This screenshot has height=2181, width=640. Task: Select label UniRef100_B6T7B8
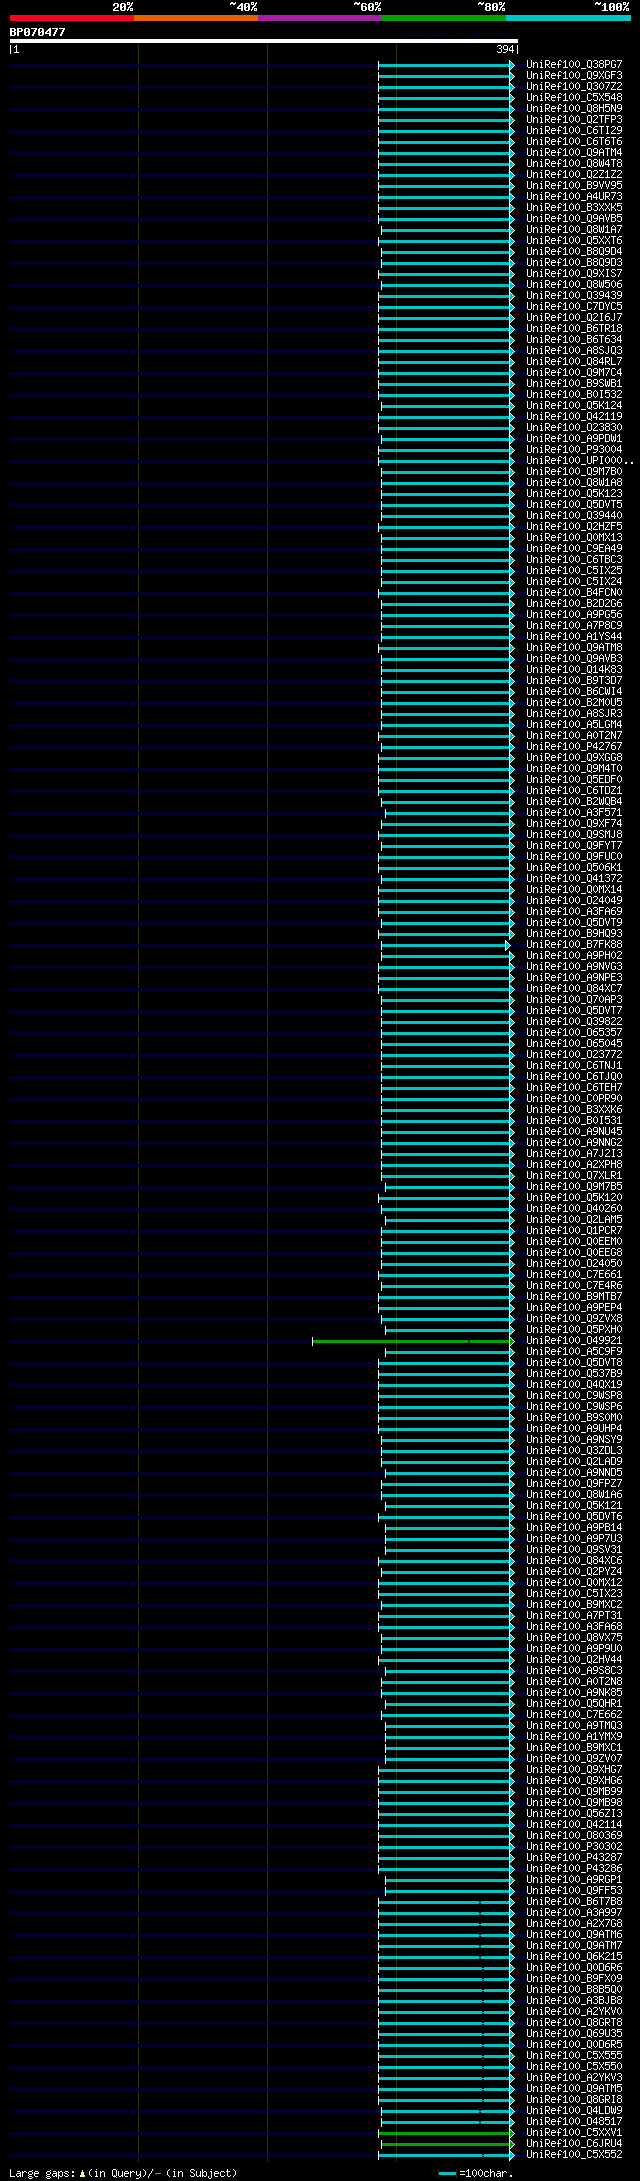574,1901
